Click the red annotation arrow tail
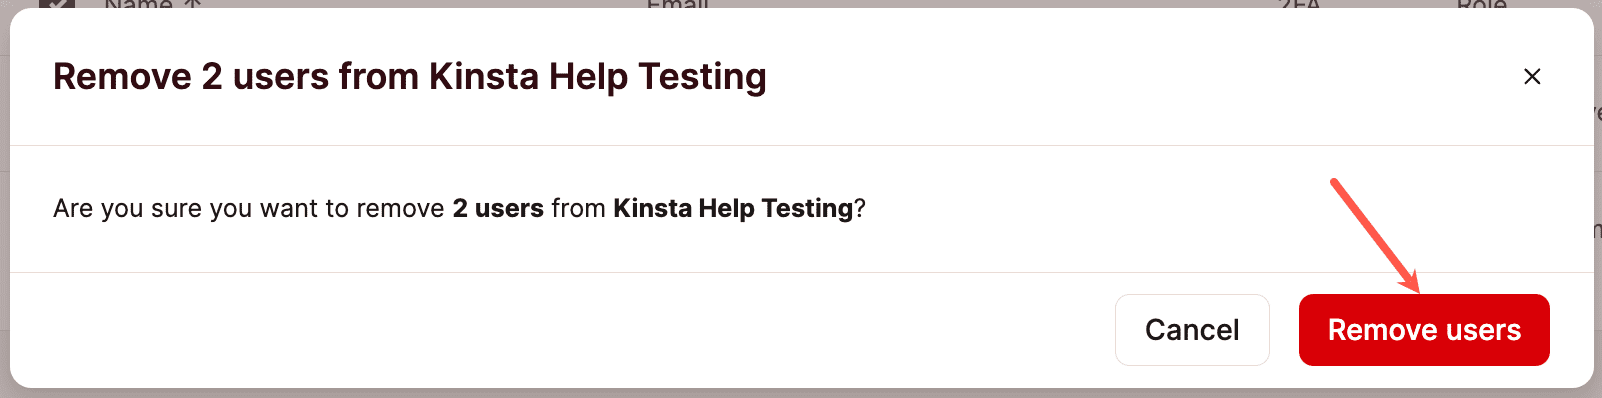This screenshot has width=1602, height=398. [1334, 182]
